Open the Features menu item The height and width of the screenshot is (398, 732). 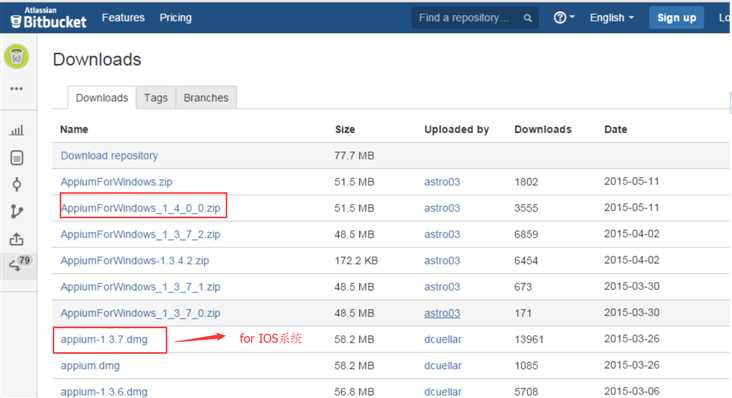click(123, 18)
